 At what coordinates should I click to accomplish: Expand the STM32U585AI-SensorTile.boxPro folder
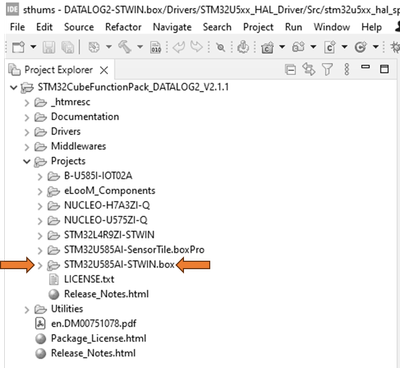40,250
